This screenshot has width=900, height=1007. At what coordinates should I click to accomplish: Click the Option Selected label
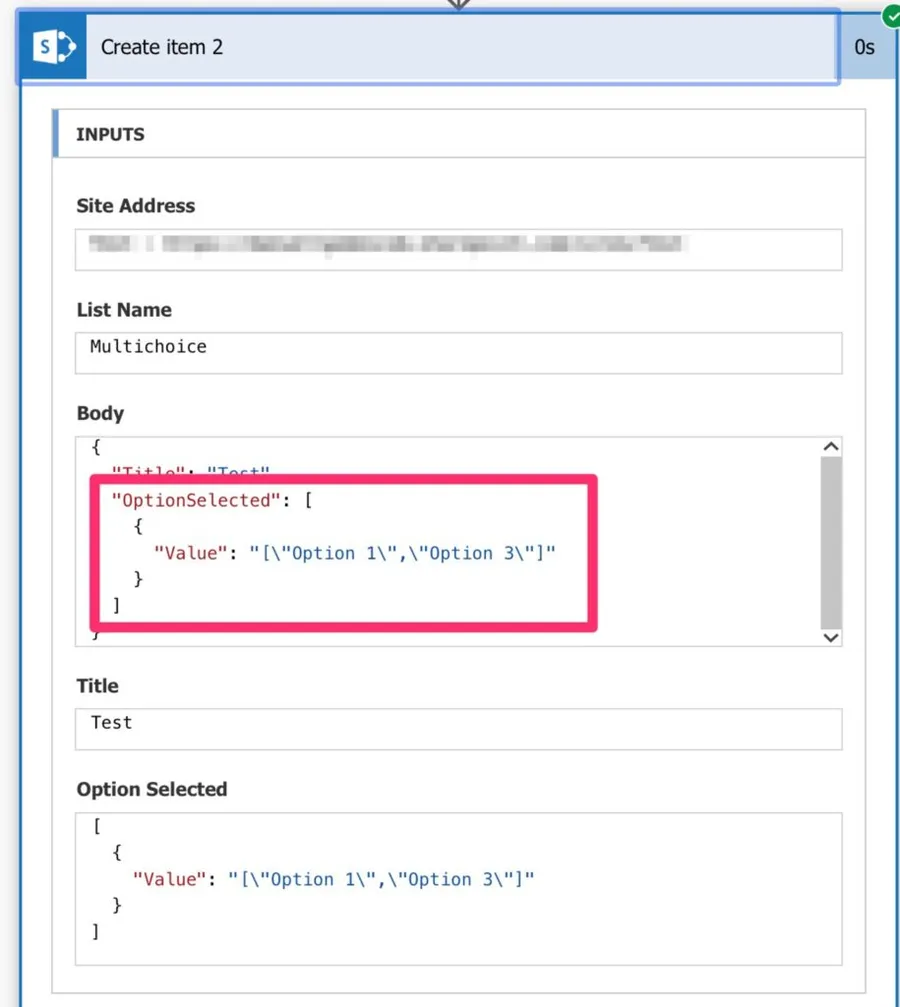152,789
